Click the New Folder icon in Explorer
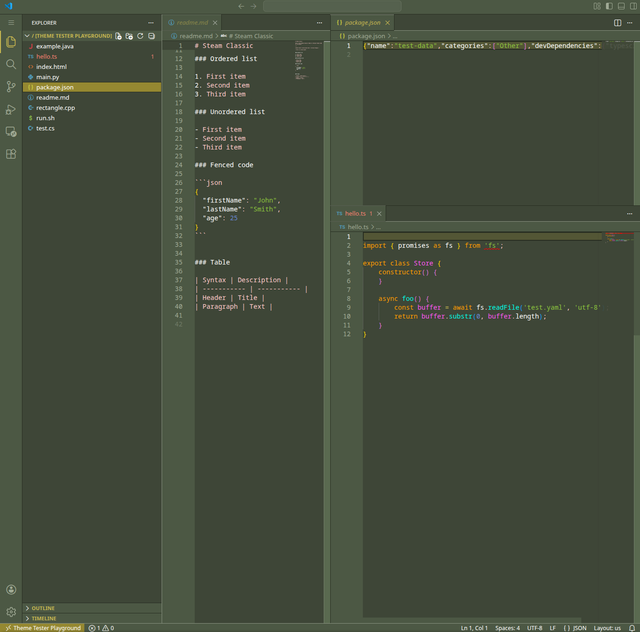 point(129,36)
